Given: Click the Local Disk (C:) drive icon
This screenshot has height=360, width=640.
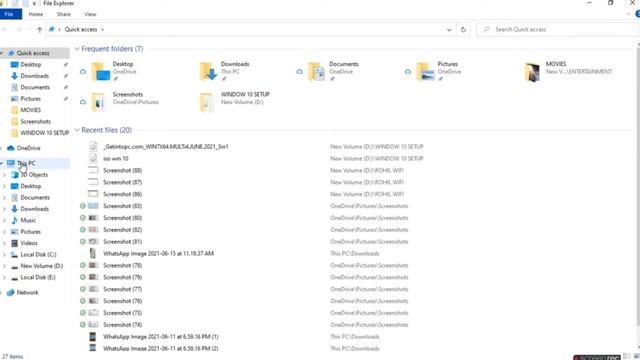Looking at the screenshot, I should 15,255.
